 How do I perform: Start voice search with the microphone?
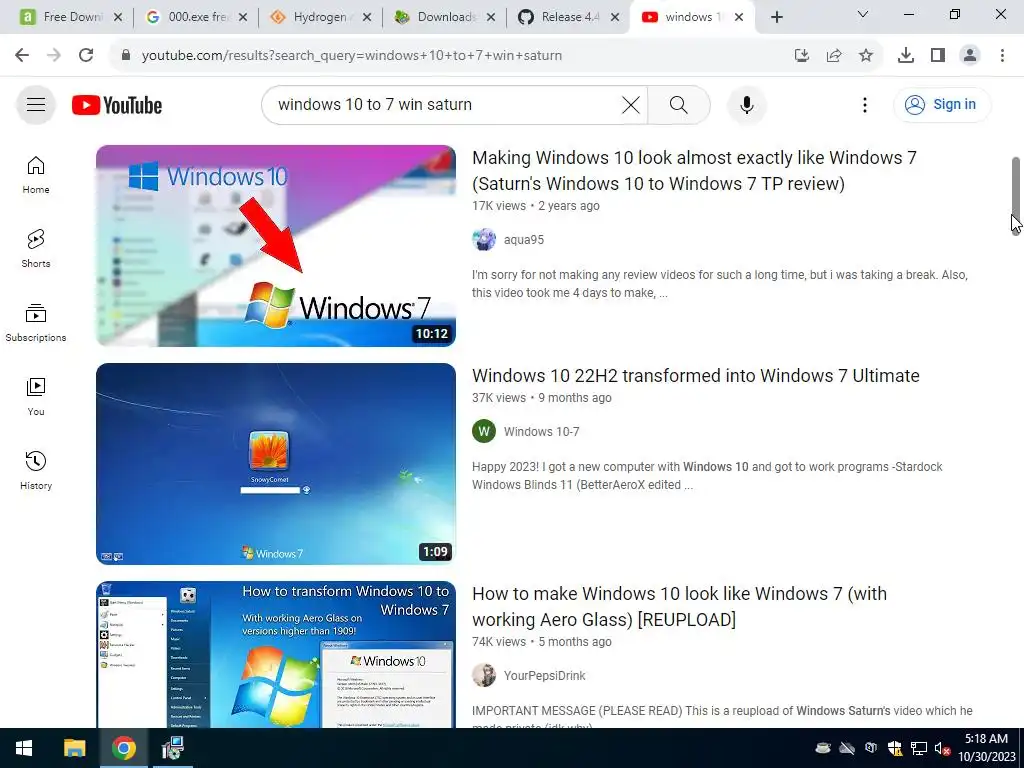tap(746, 104)
